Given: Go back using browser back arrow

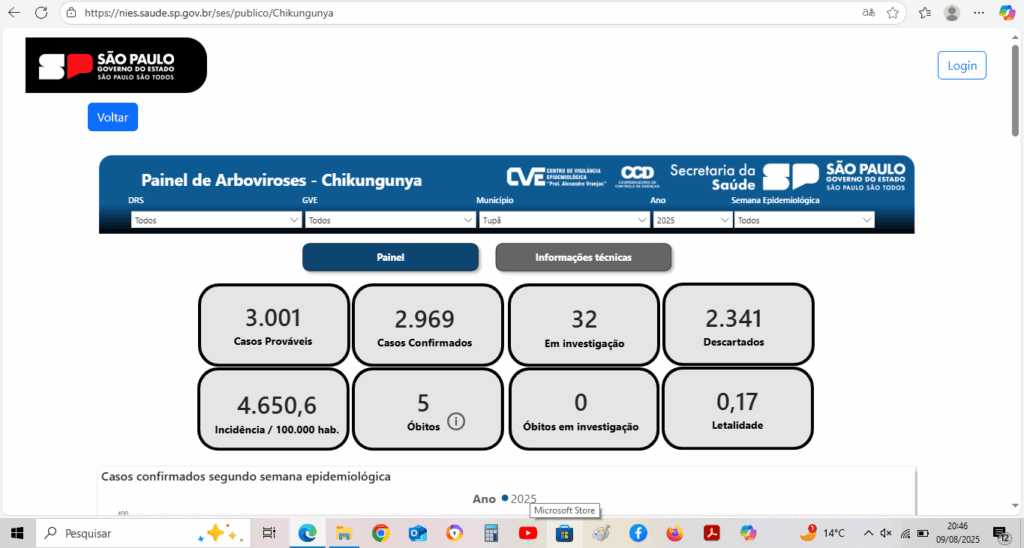Looking at the screenshot, I should 14,12.
